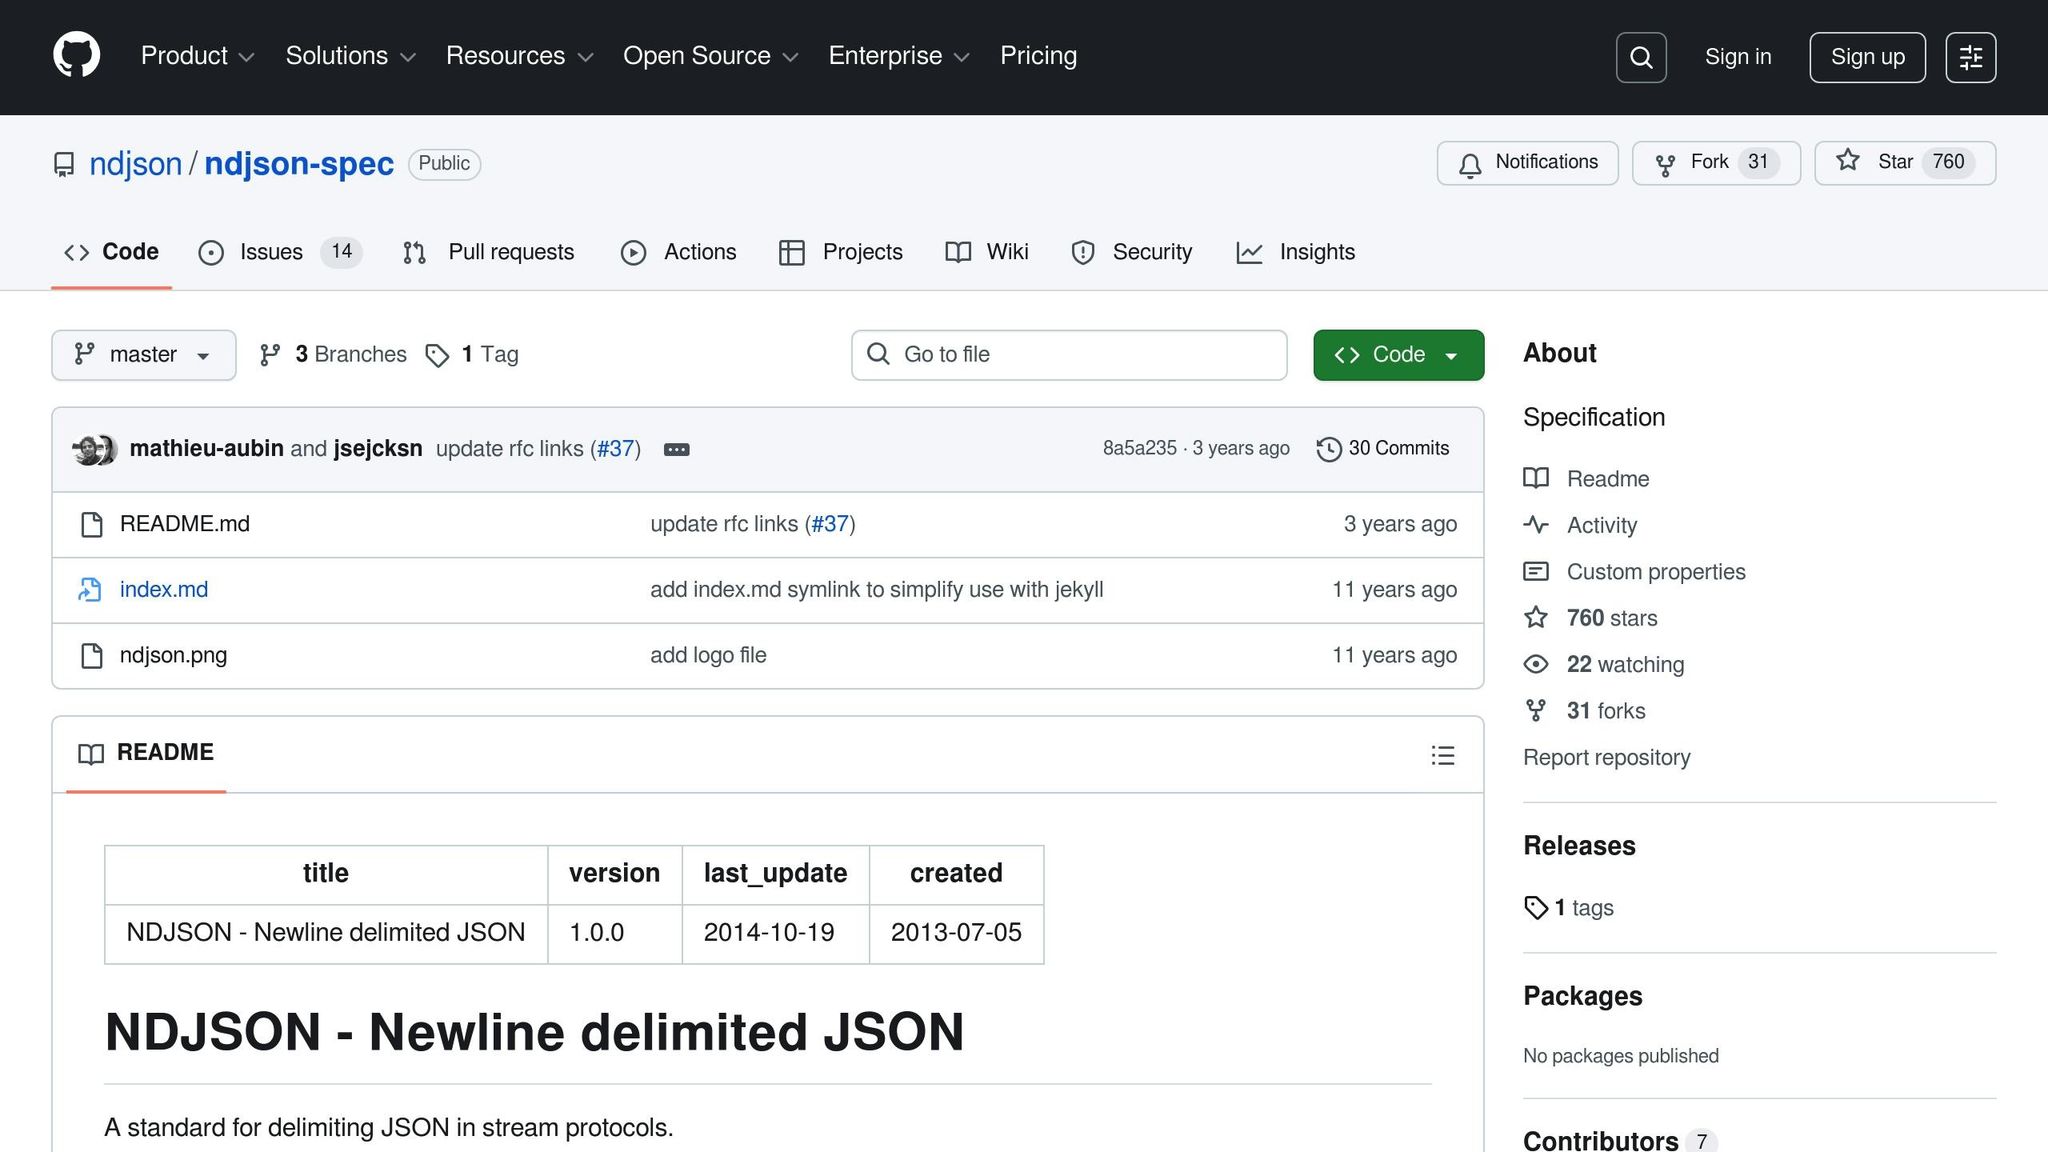This screenshot has height=1152, width=2048.
Task: Go to the GitHub homepage logo
Action: pos(77,55)
